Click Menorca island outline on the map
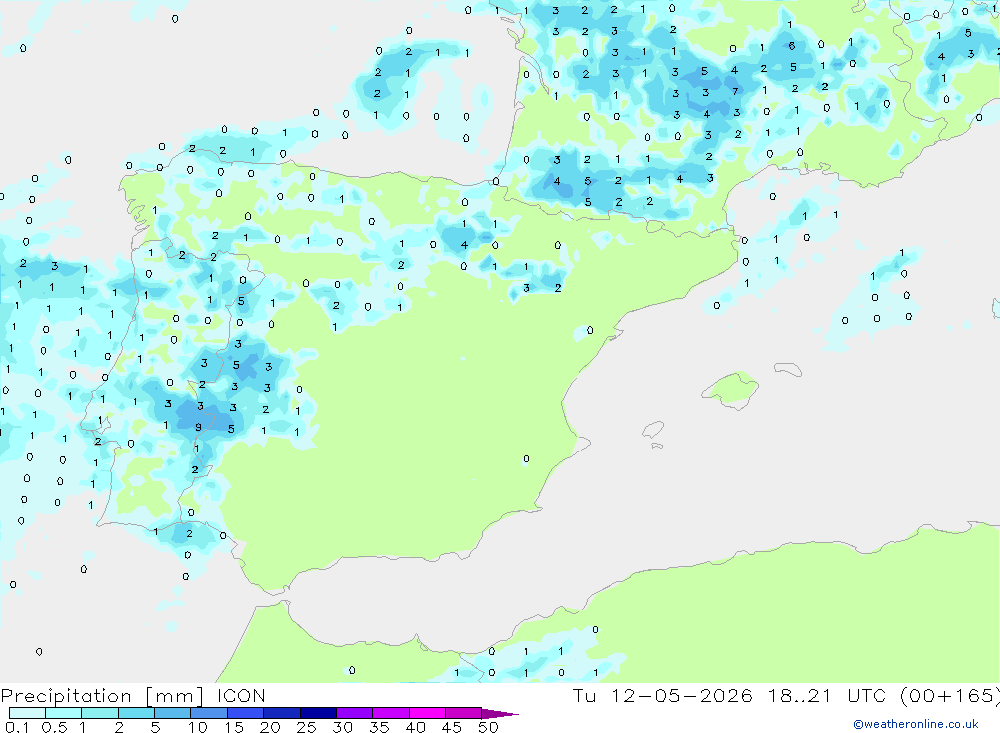Viewport: 1000px width, 733px height. pyautogui.click(x=788, y=369)
